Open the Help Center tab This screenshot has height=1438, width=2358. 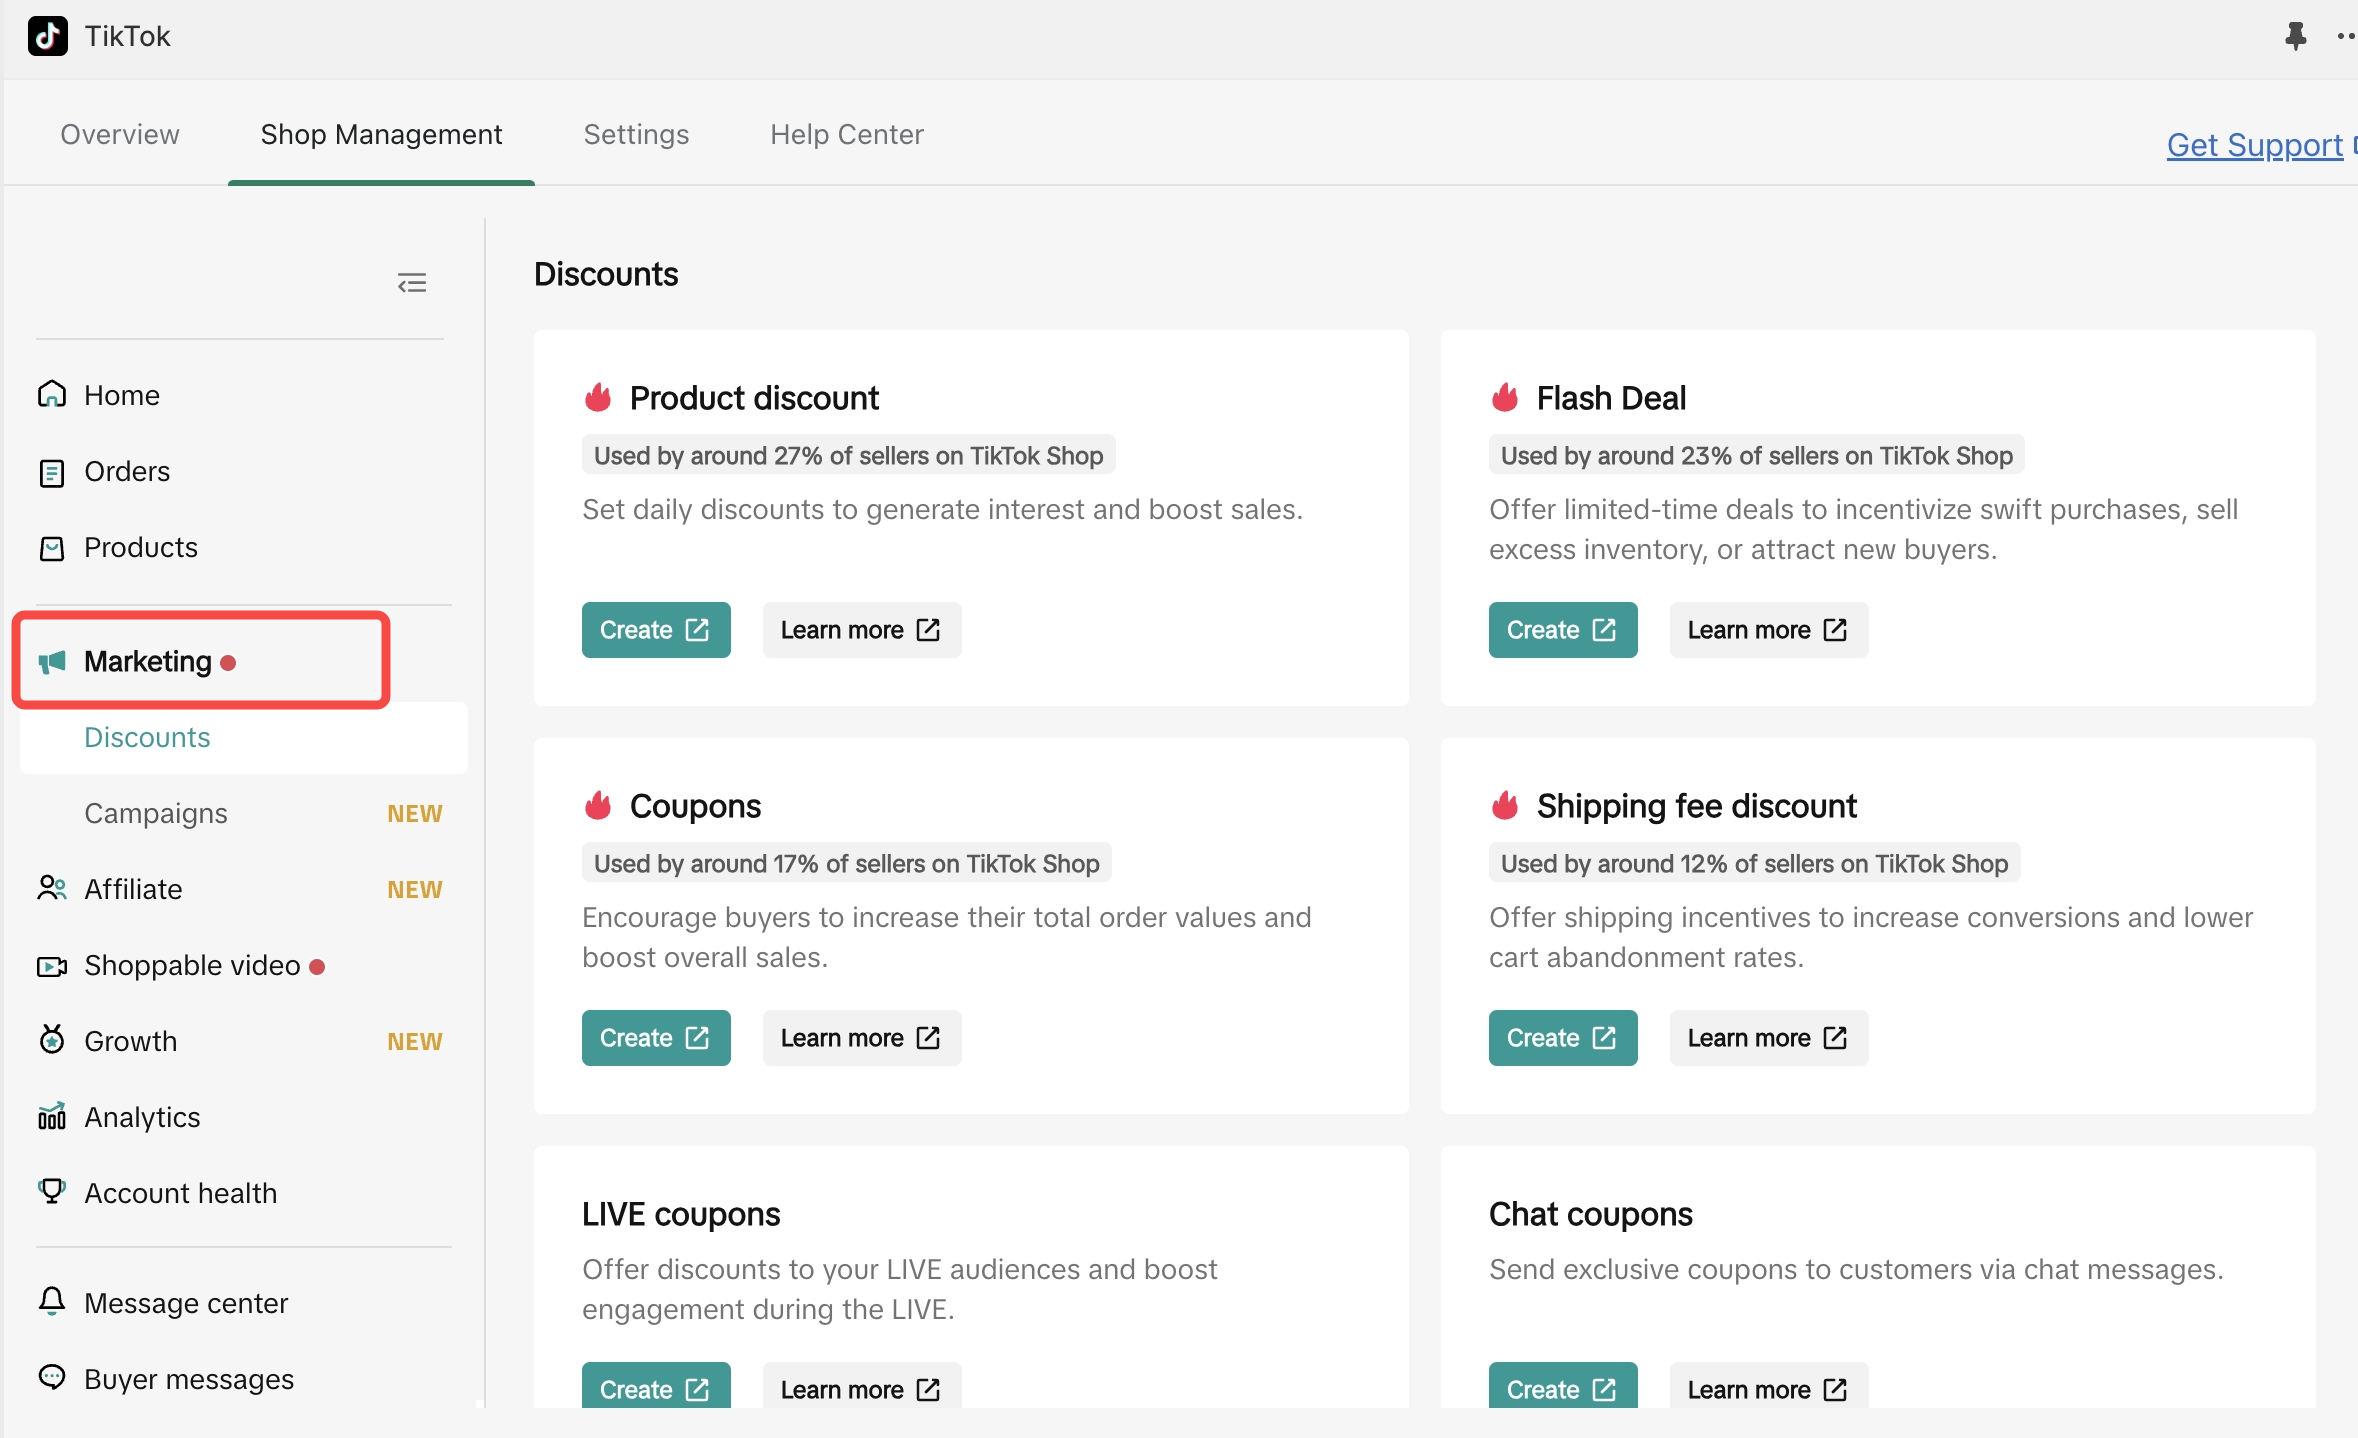846,134
